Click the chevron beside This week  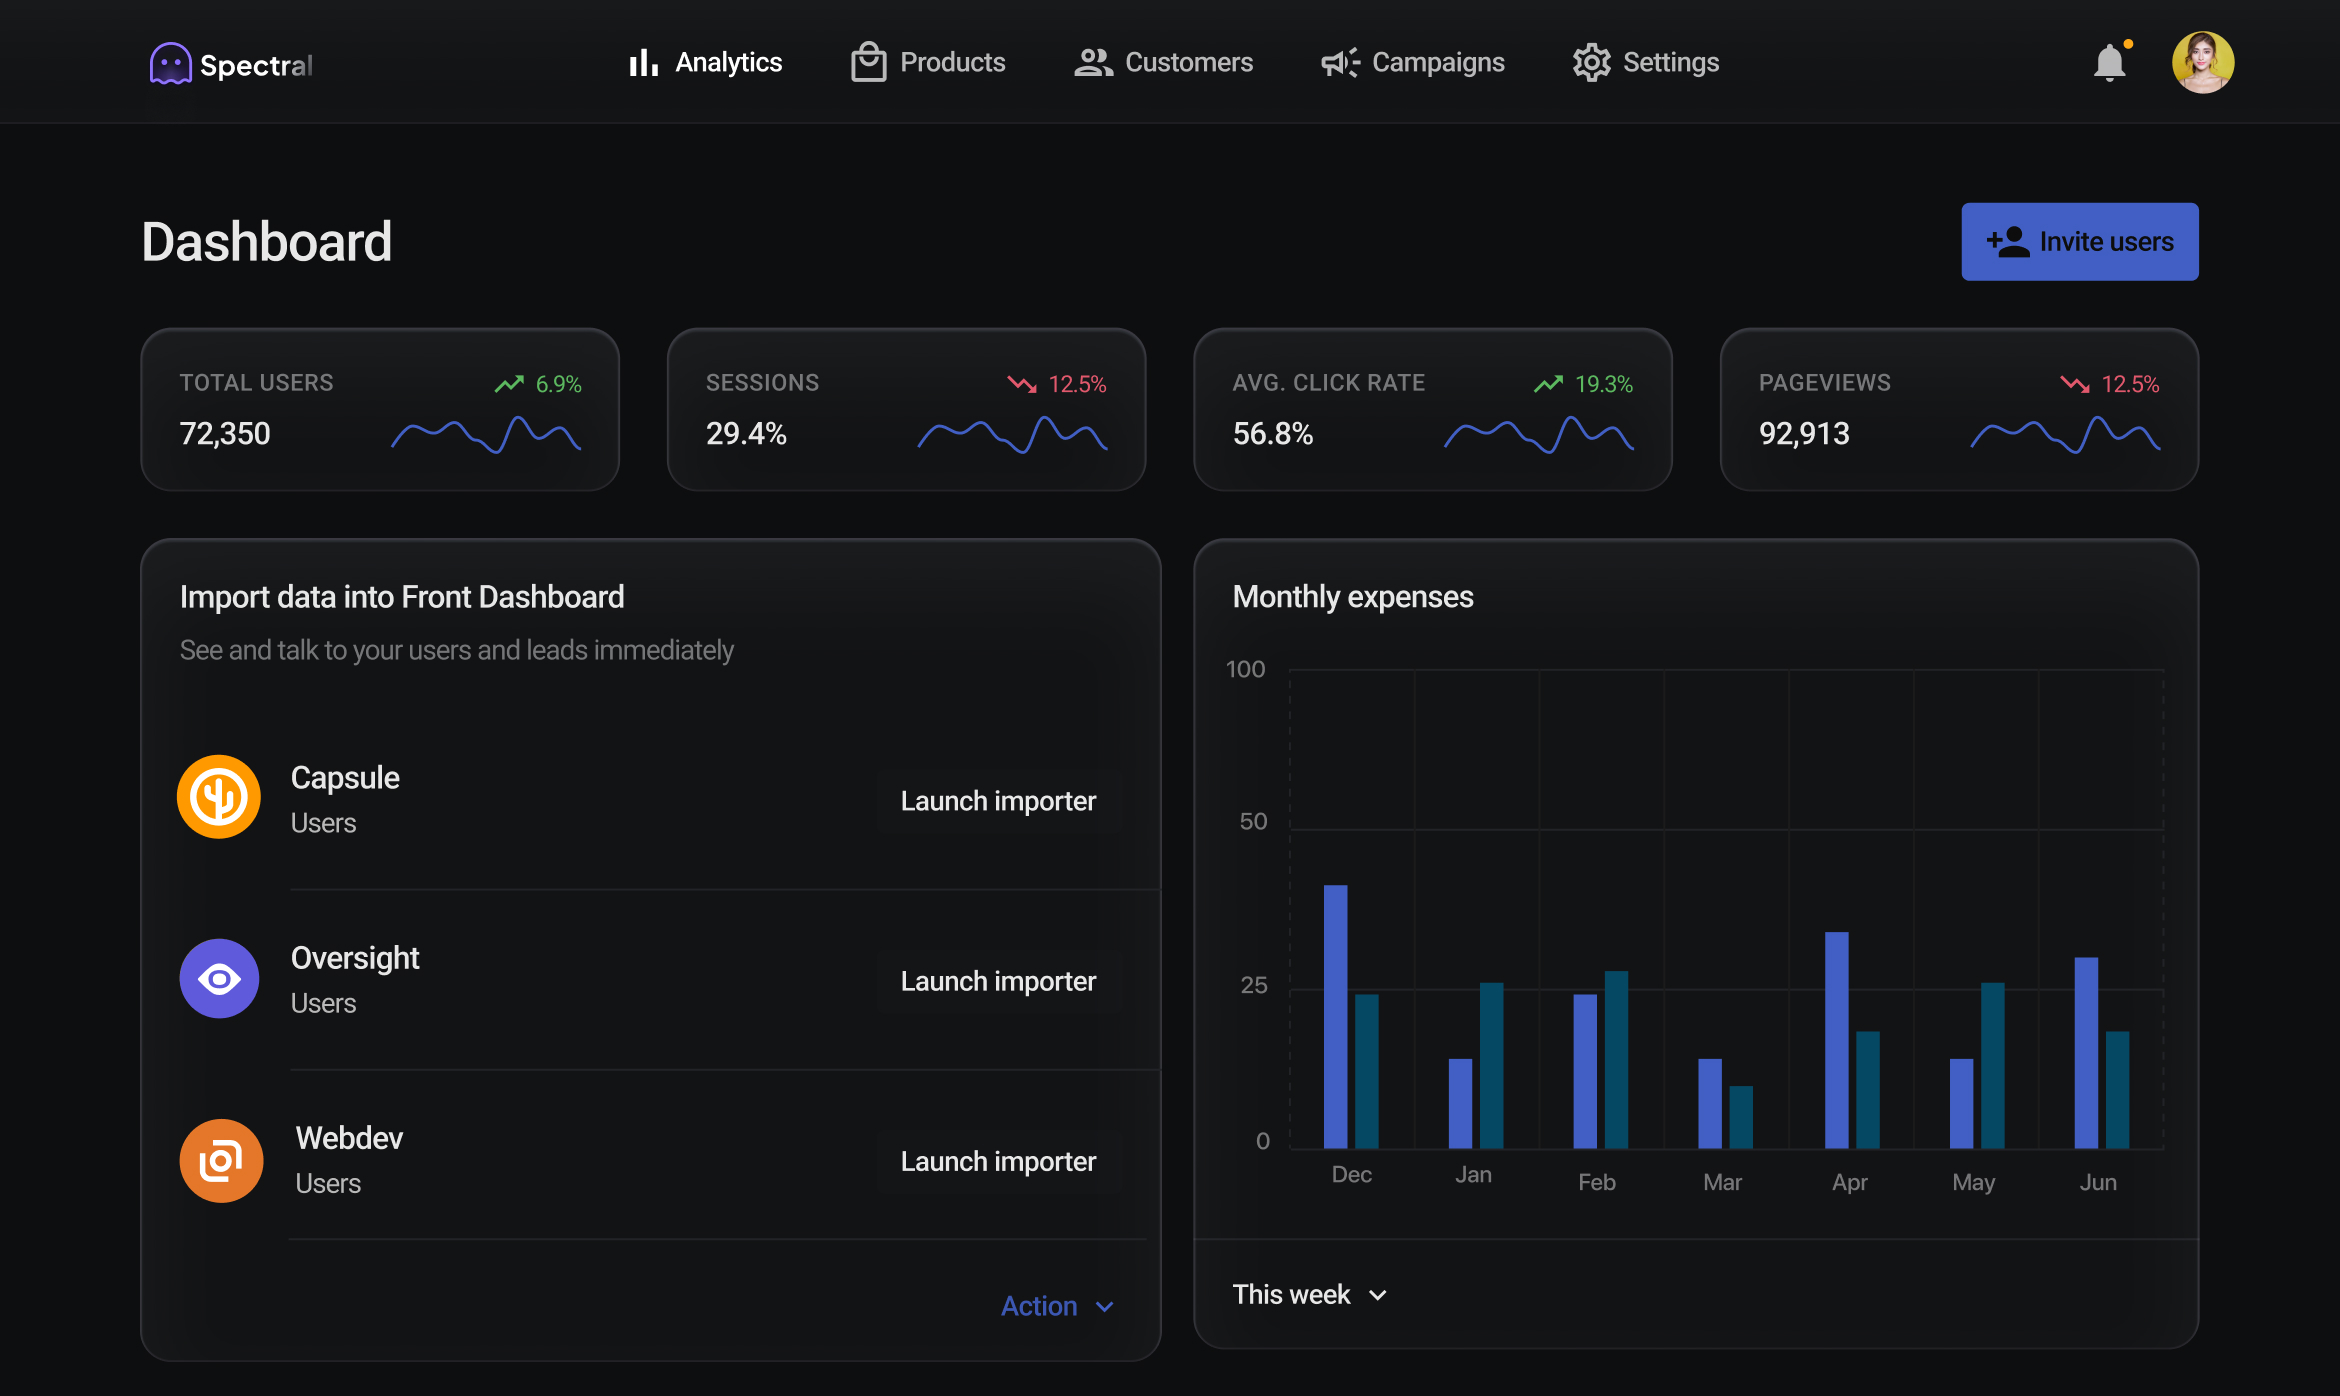tap(1378, 1295)
